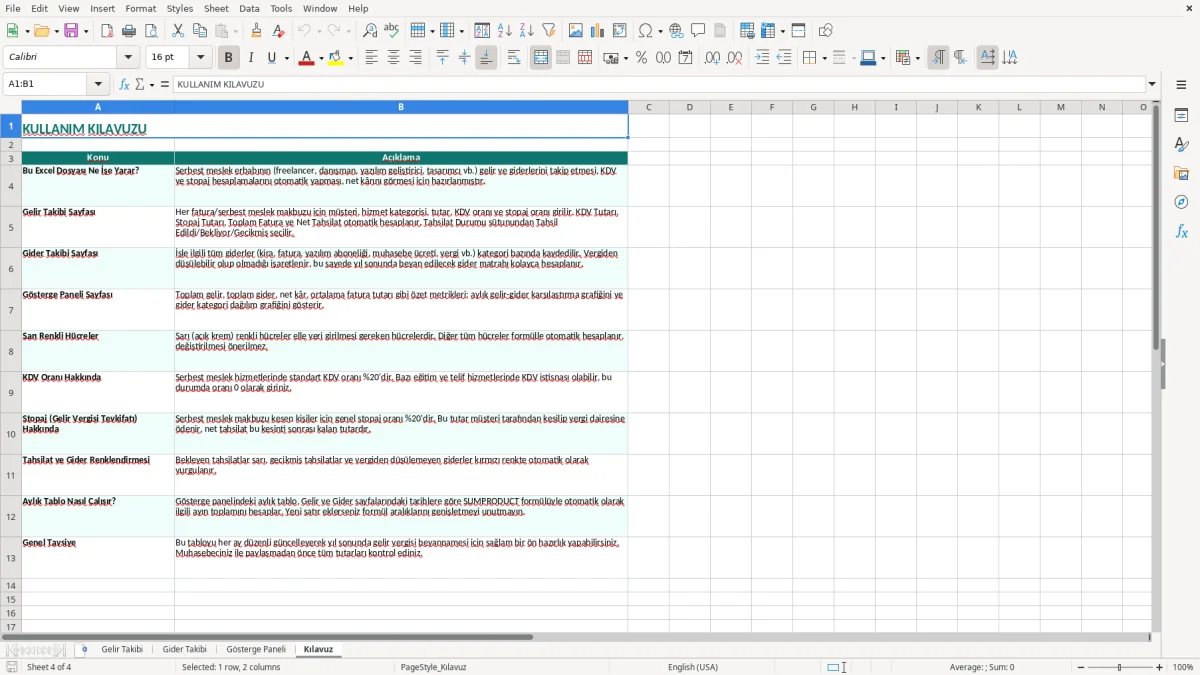Screen dimensions: 1200x675
Task: Open the Function Wizard fx icon
Action: [x=125, y=84]
